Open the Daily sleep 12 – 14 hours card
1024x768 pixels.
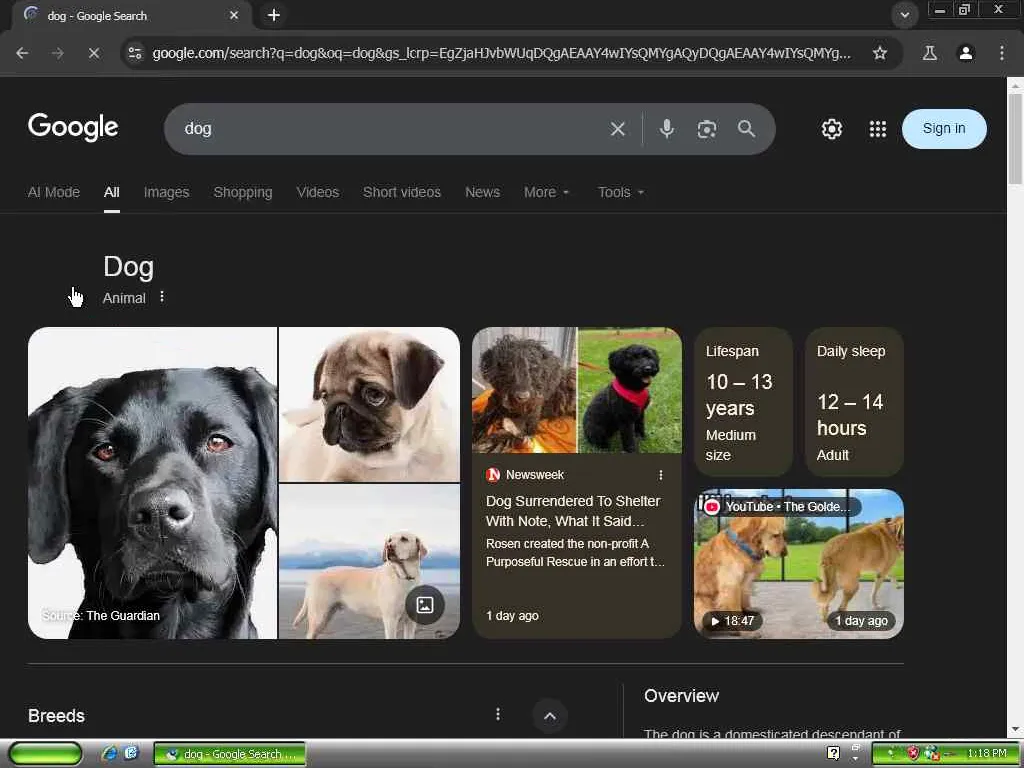(x=854, y=402)
